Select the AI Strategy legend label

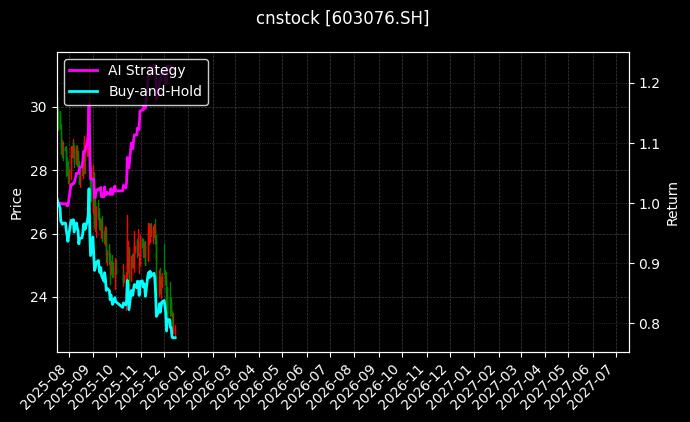[146, 70]
